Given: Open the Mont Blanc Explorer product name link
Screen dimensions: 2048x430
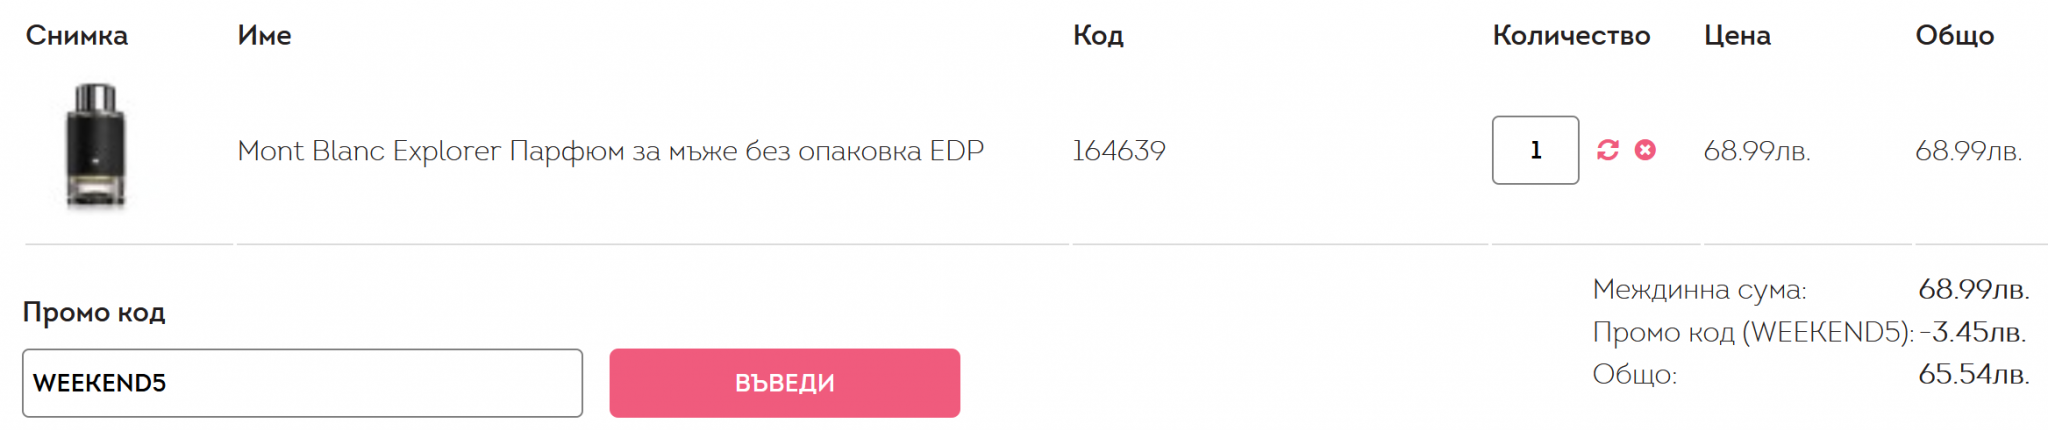Looking at the screenshot, I should [610, 151].
